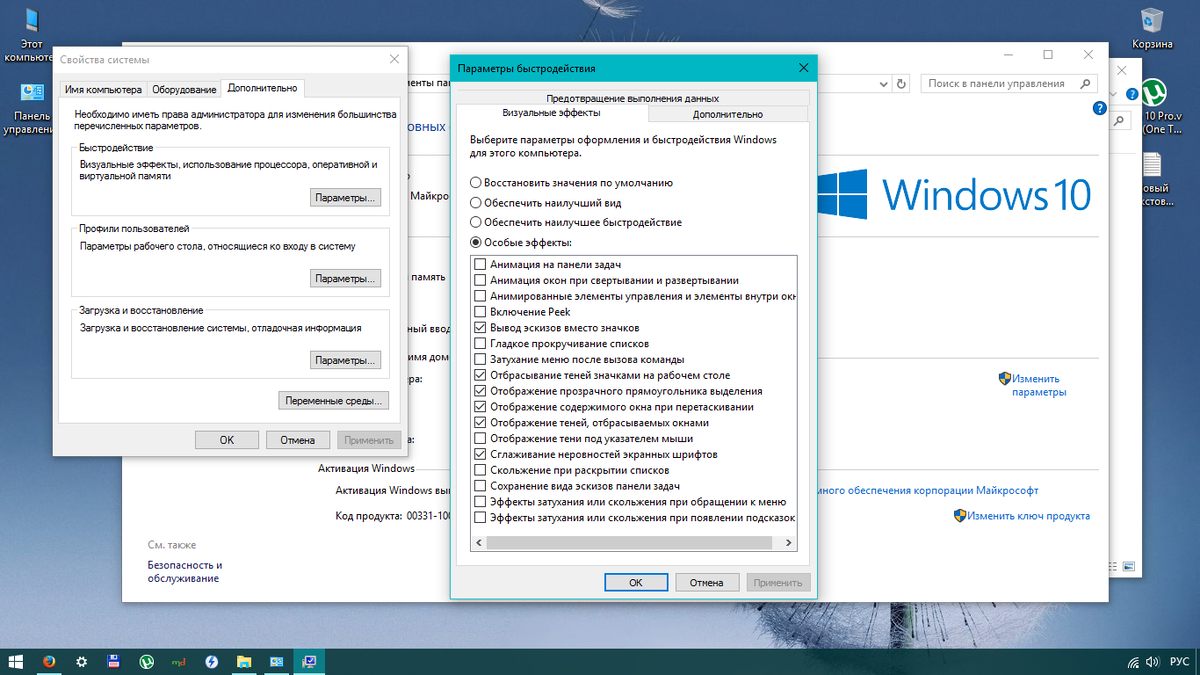Open 'Оборудование' tab in System Properties
This screenshot has width=1200, height=675.
tap(185, 90)
